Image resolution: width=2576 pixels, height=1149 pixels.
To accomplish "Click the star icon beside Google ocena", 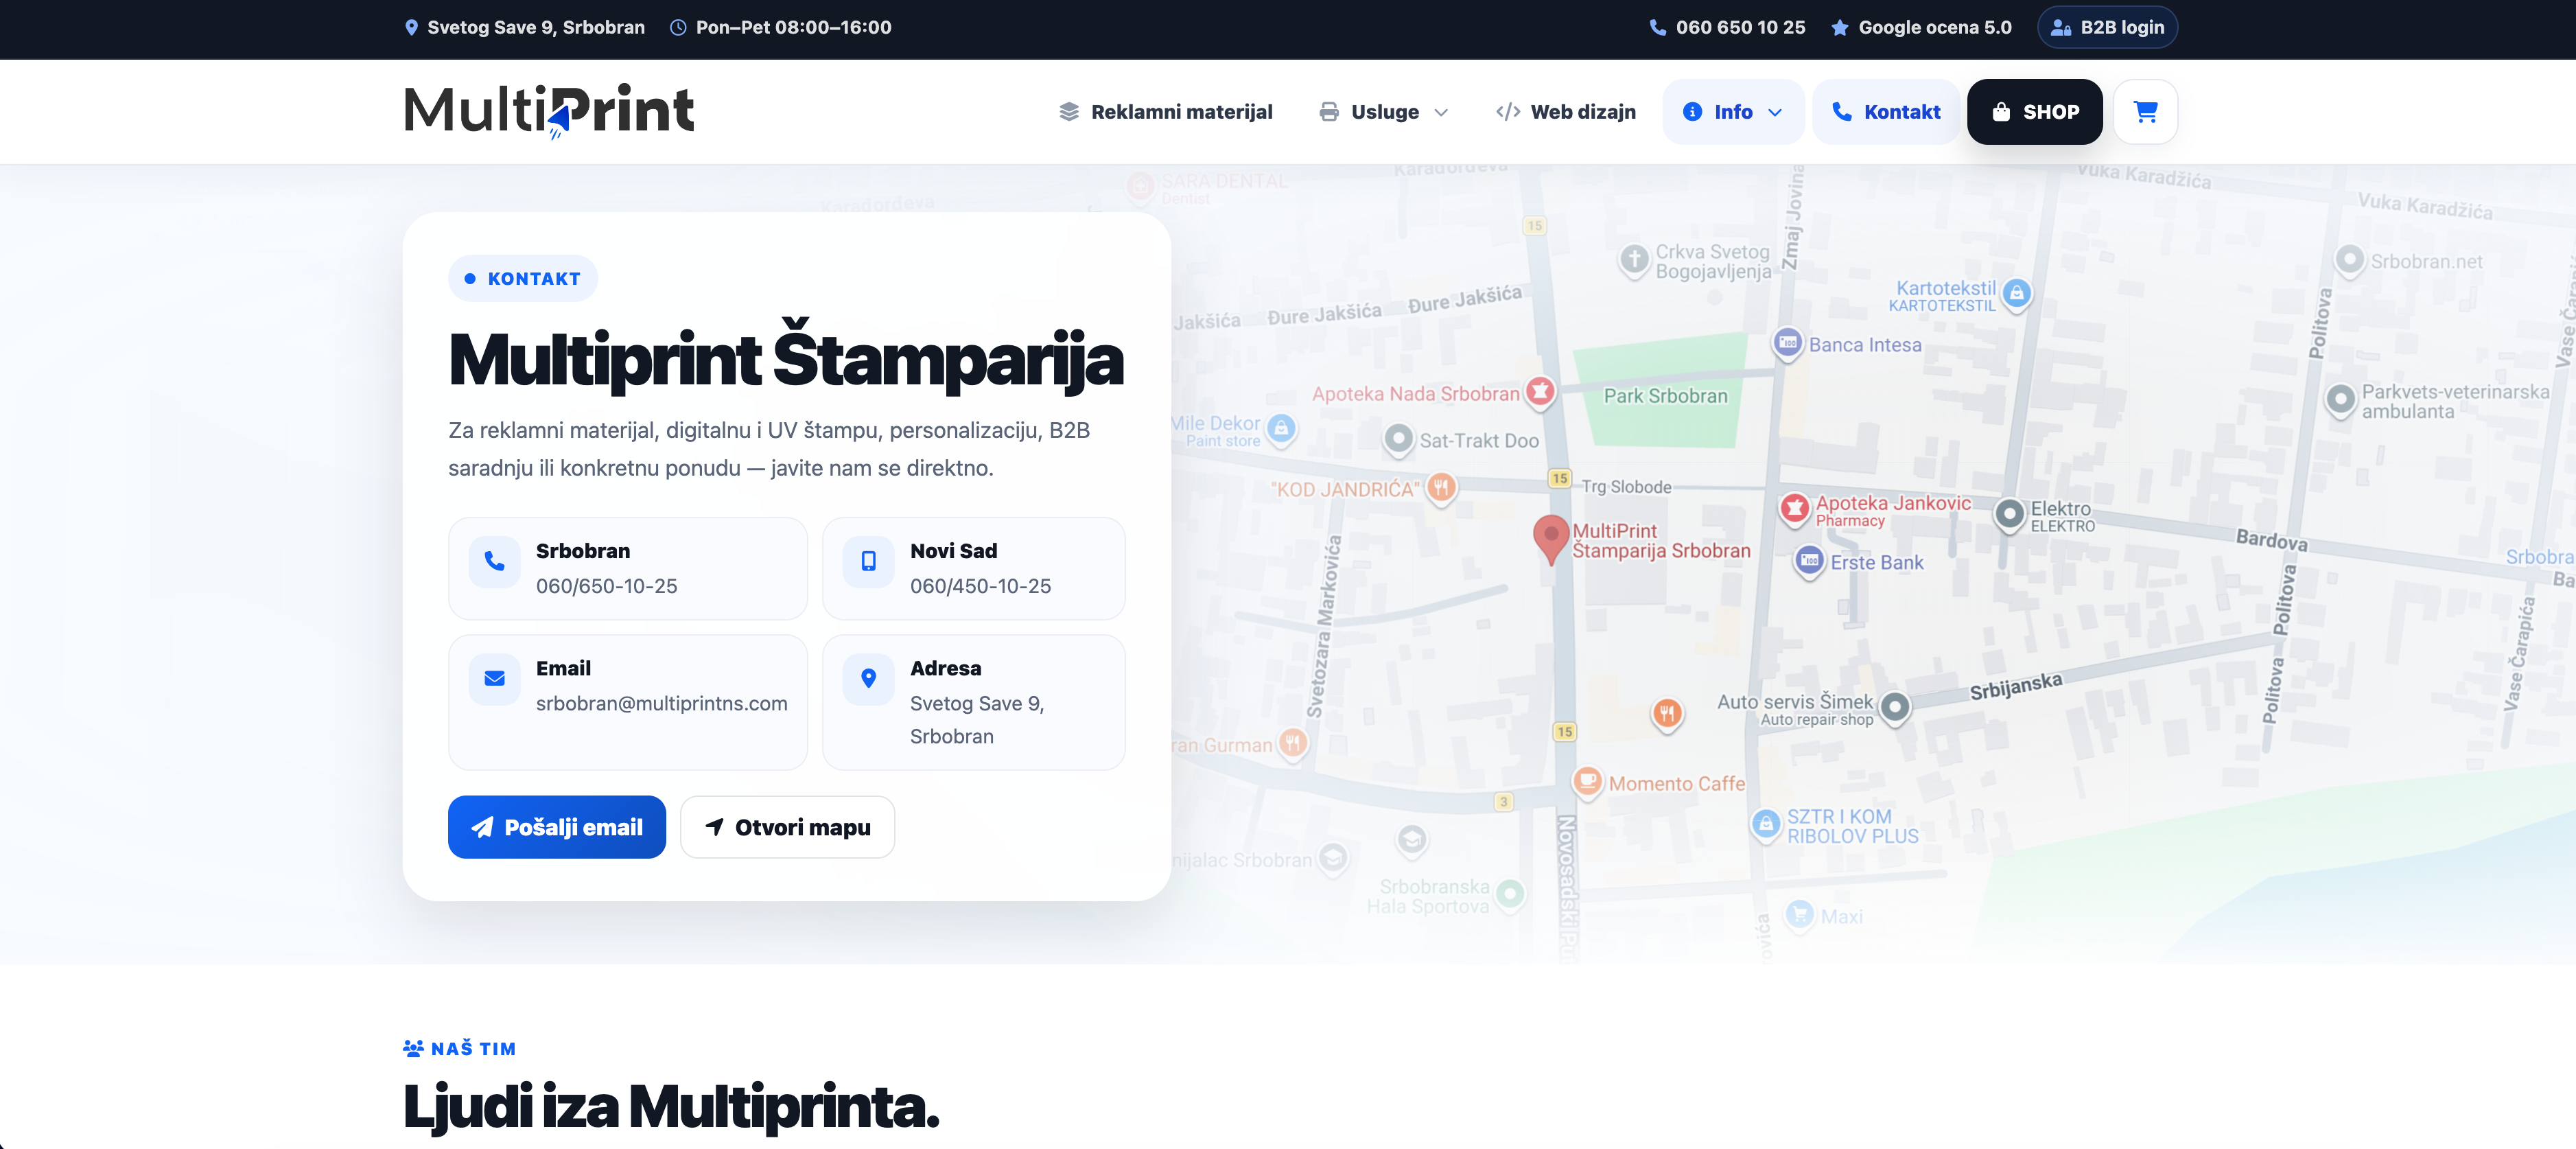I will click(1840, 28).
